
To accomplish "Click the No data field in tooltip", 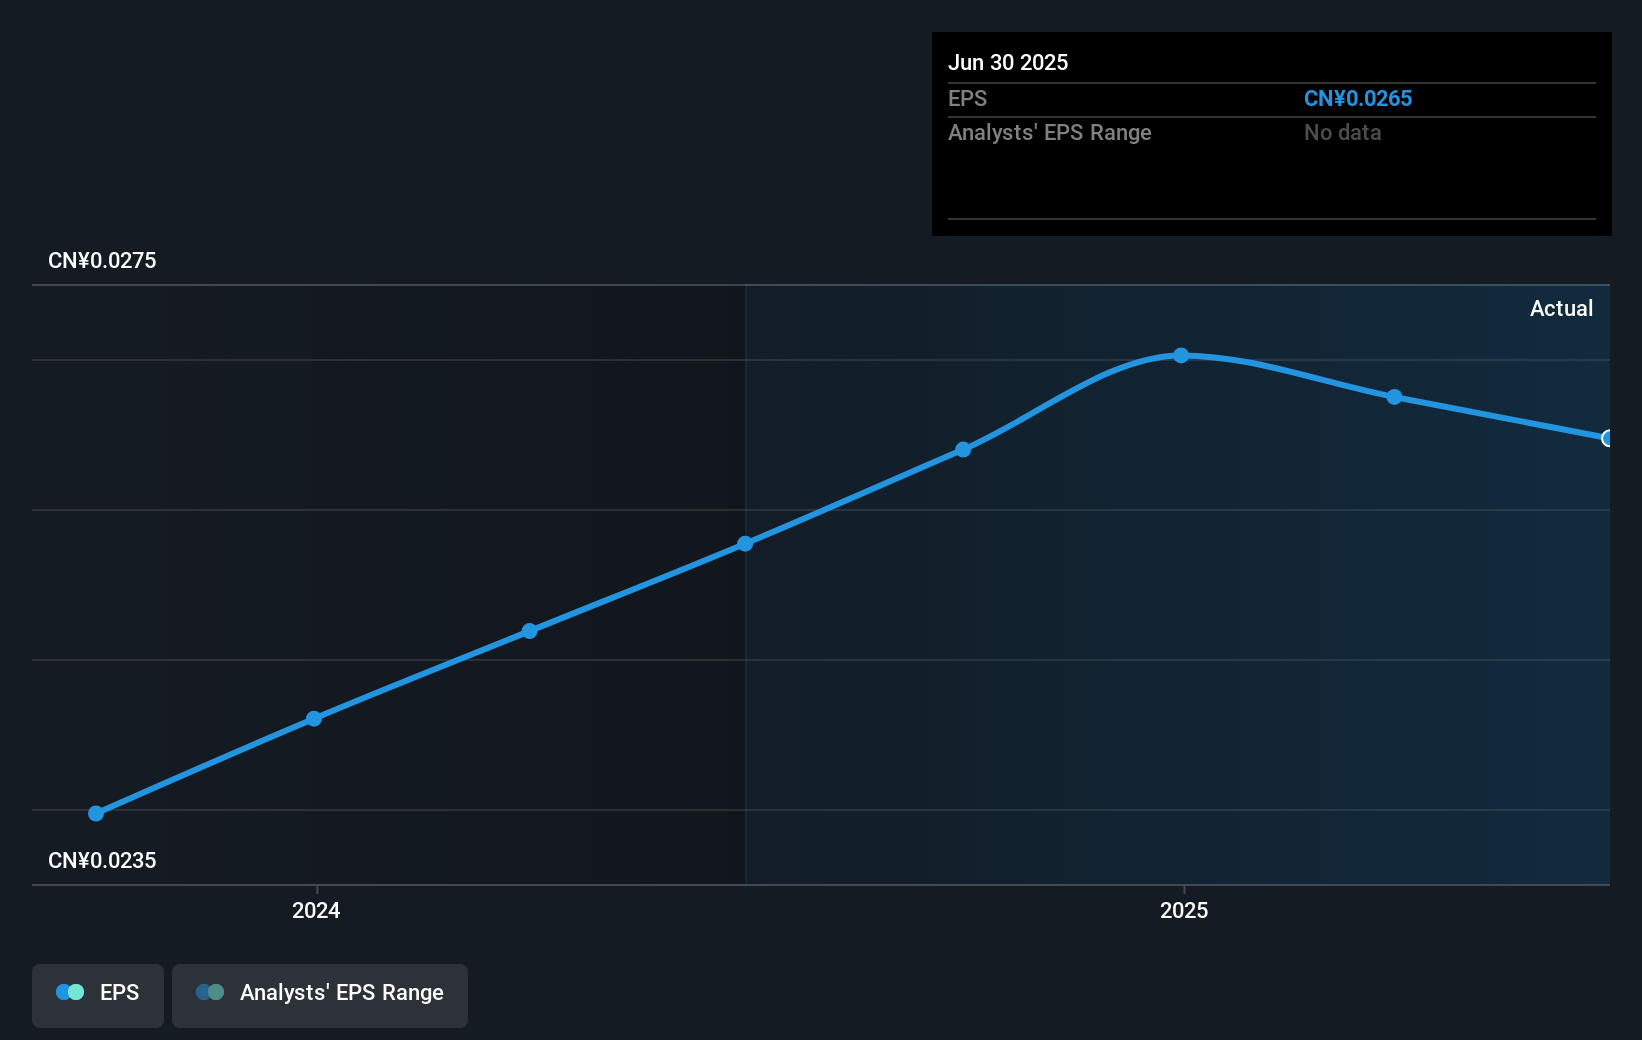I will pos(1343,132).
